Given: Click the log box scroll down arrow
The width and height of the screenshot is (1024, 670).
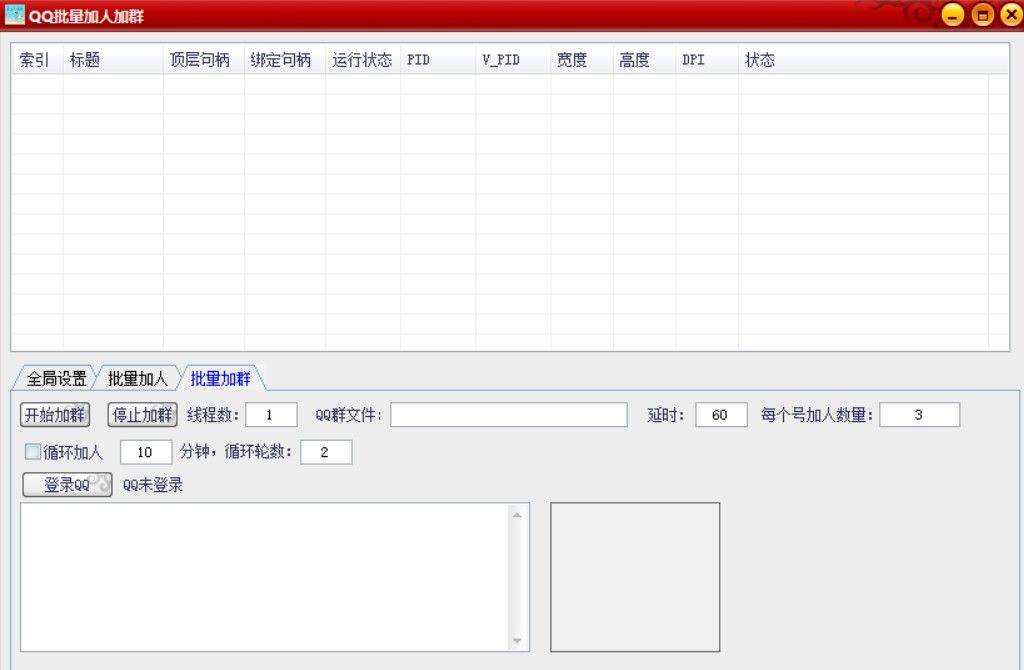Looking at the screenshot, I should point(517,640).
